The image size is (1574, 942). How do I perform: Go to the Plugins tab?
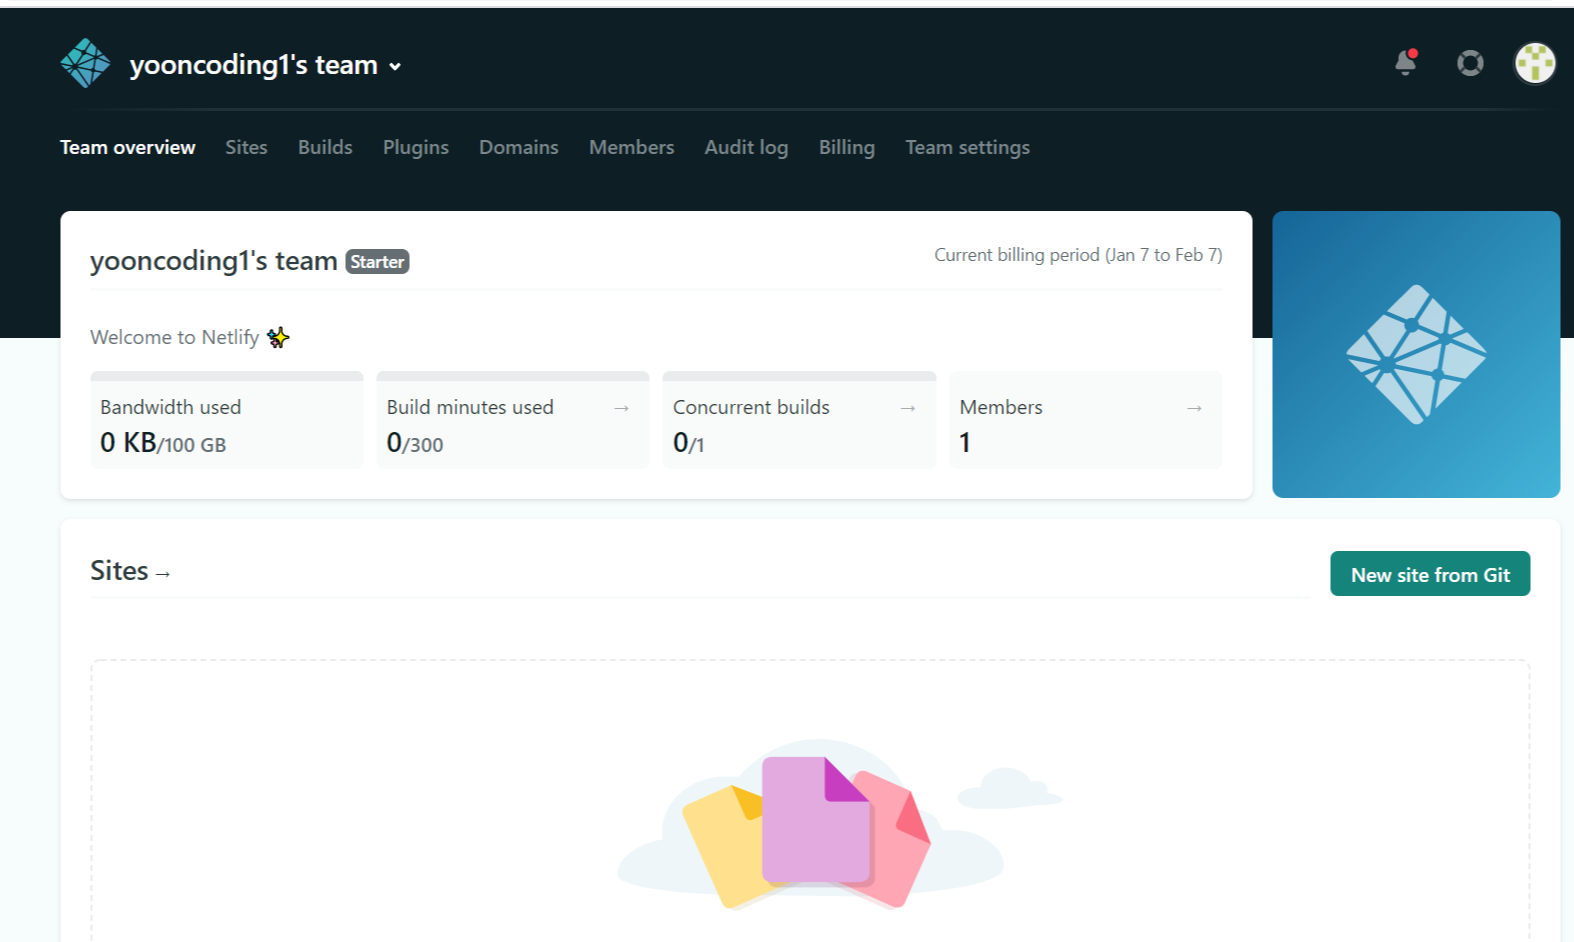pos(416,147)
